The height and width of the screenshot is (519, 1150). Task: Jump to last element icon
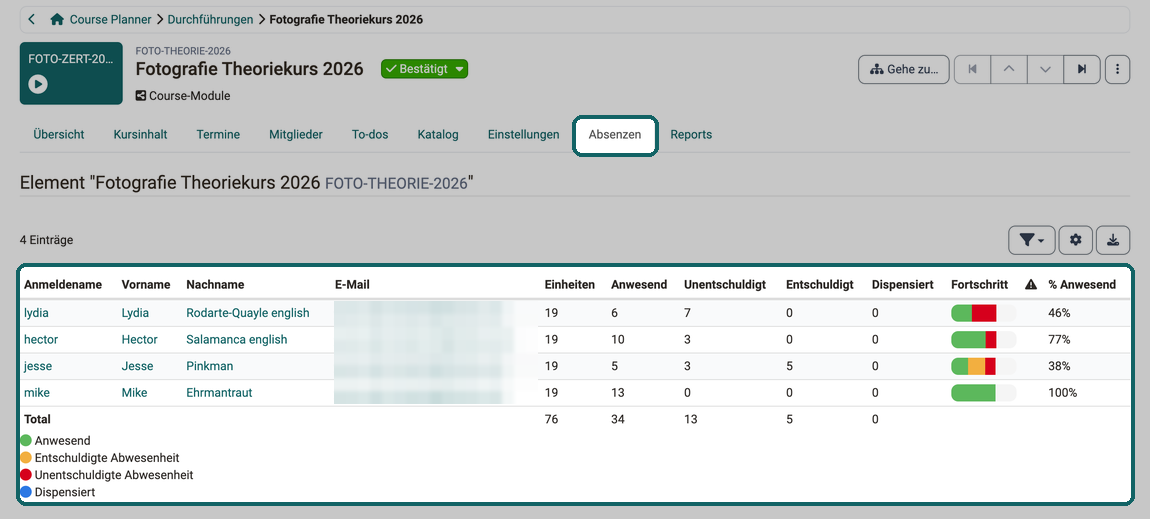point(1082,70)
